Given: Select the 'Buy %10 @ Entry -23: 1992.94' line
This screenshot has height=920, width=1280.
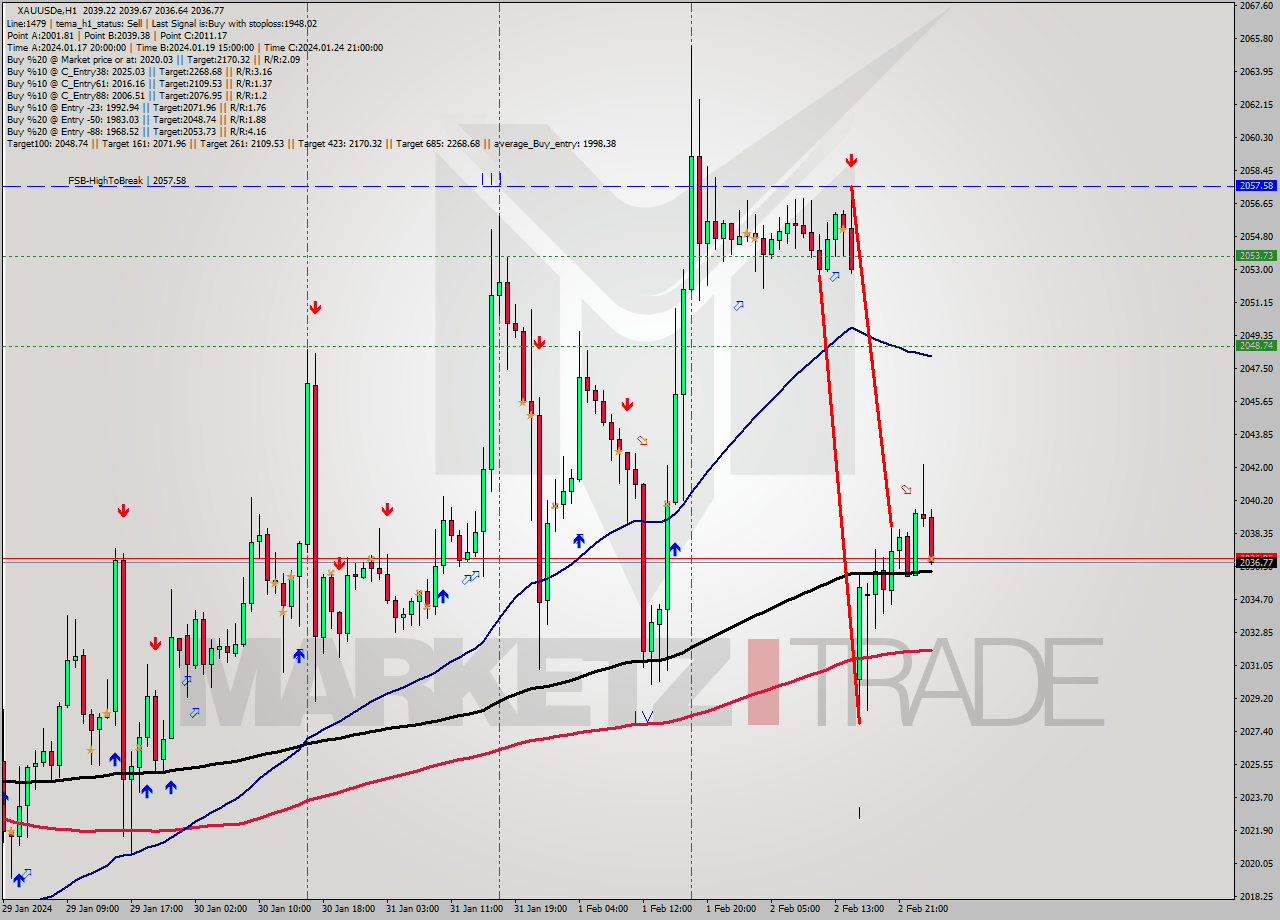Looking at the screenshot, I should pos(136,107).
